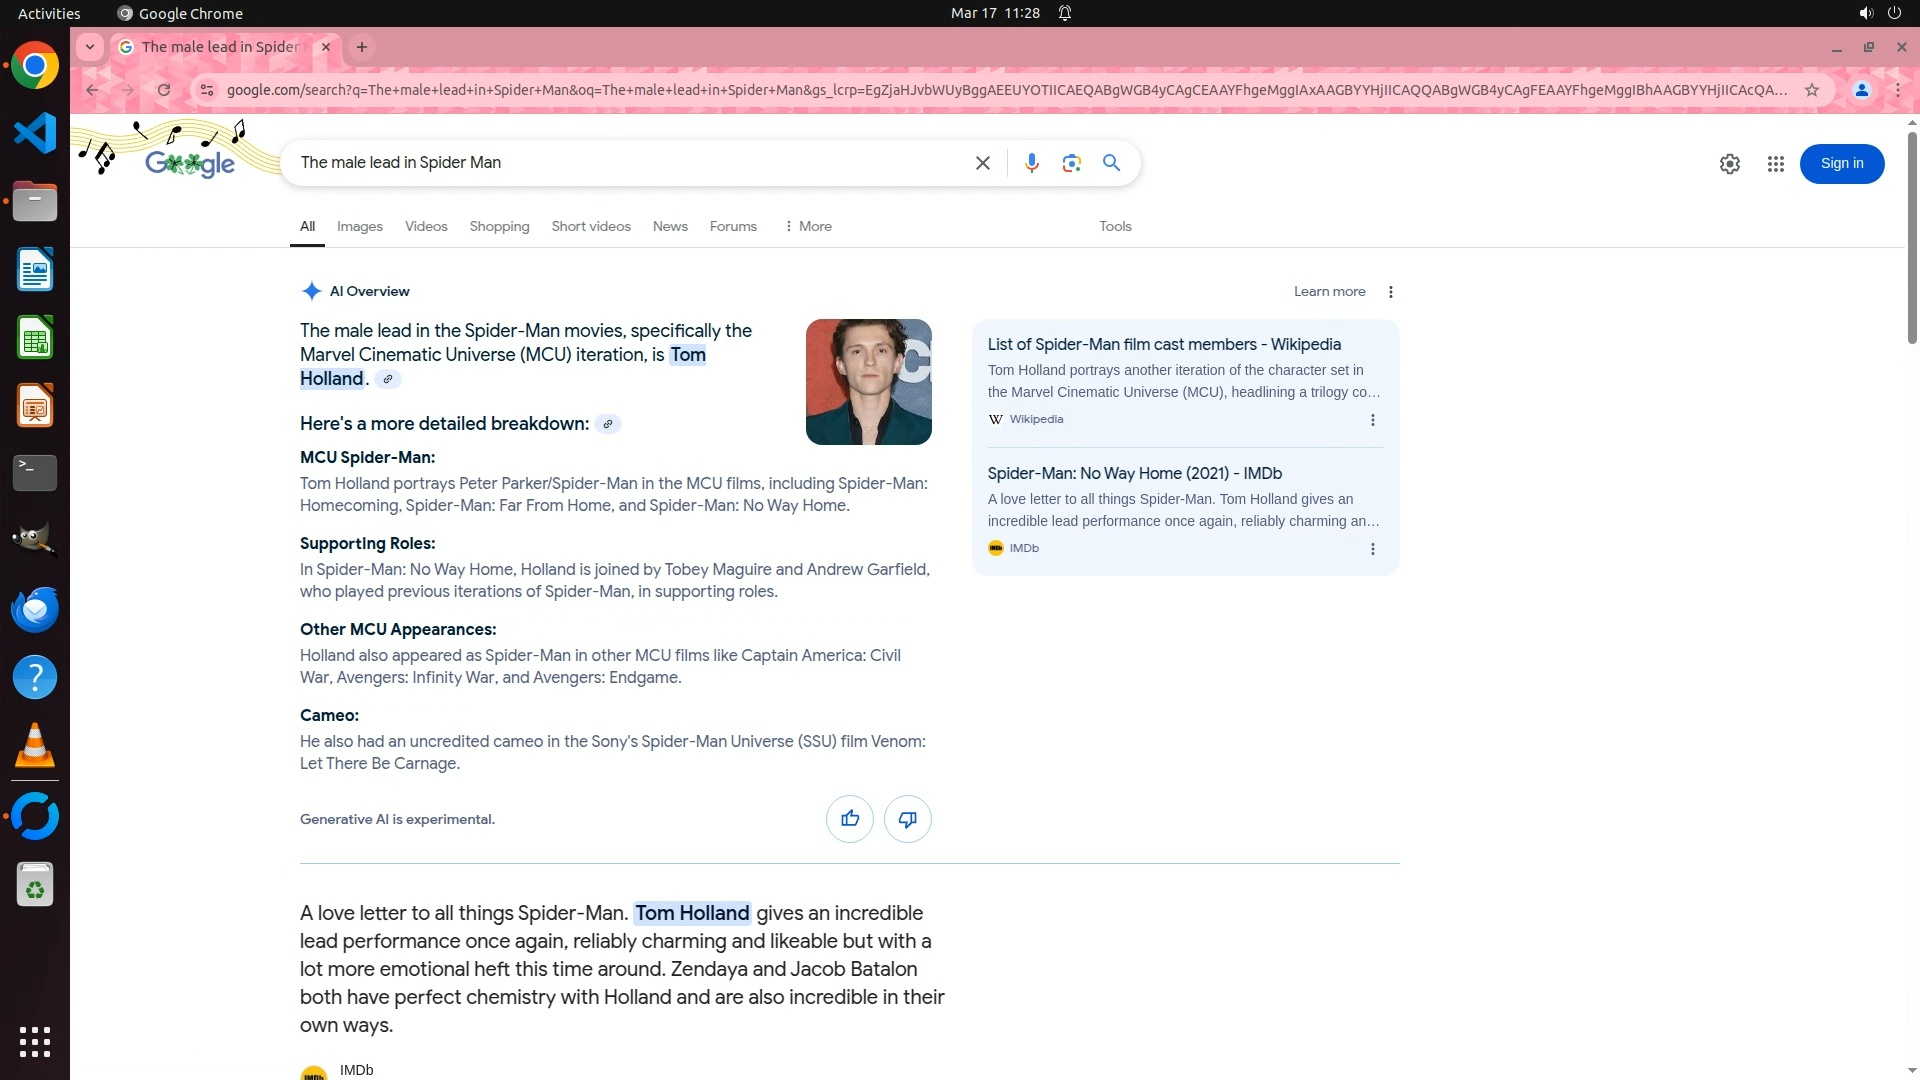Launch VLC from the Ubuntu dock
The width and height of the screenshot is (1920, 1080).
click(35, 746)
